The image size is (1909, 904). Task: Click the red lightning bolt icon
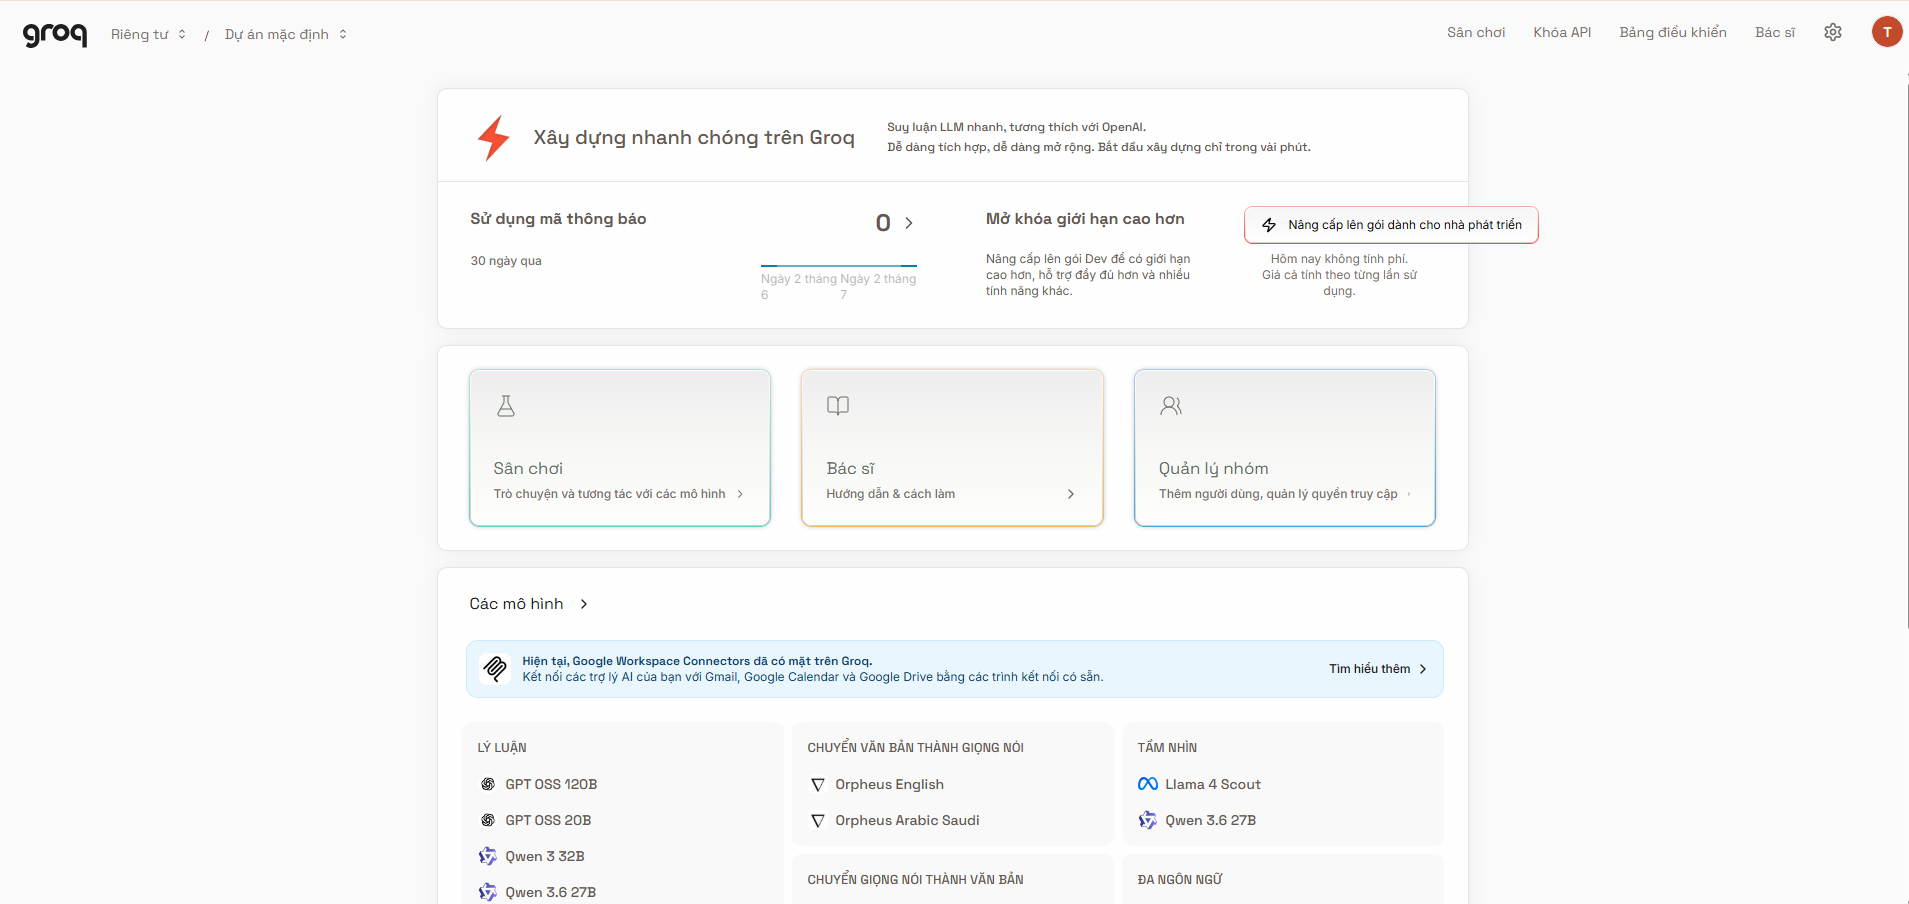493,138
